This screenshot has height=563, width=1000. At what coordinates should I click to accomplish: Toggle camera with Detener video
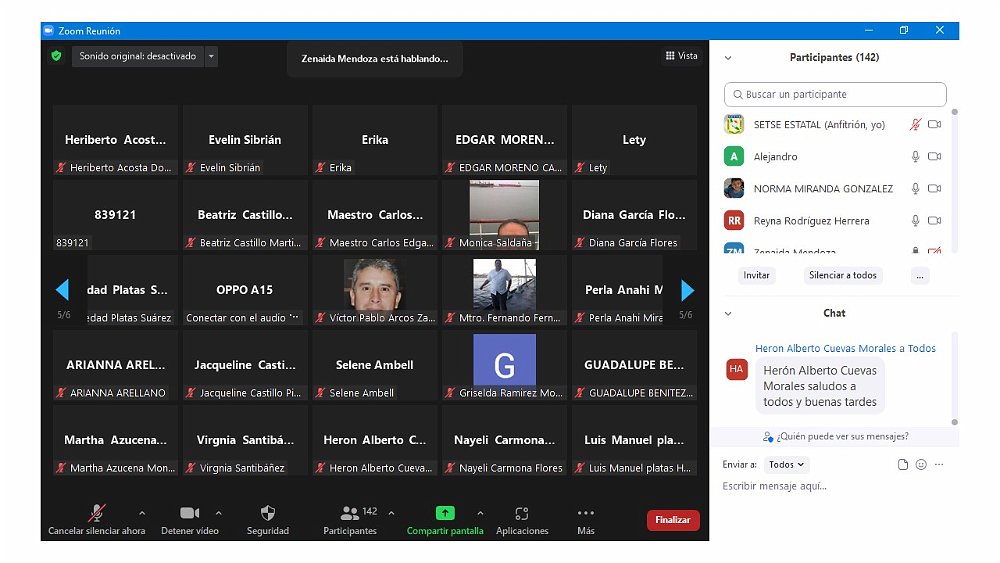point(189,513)
